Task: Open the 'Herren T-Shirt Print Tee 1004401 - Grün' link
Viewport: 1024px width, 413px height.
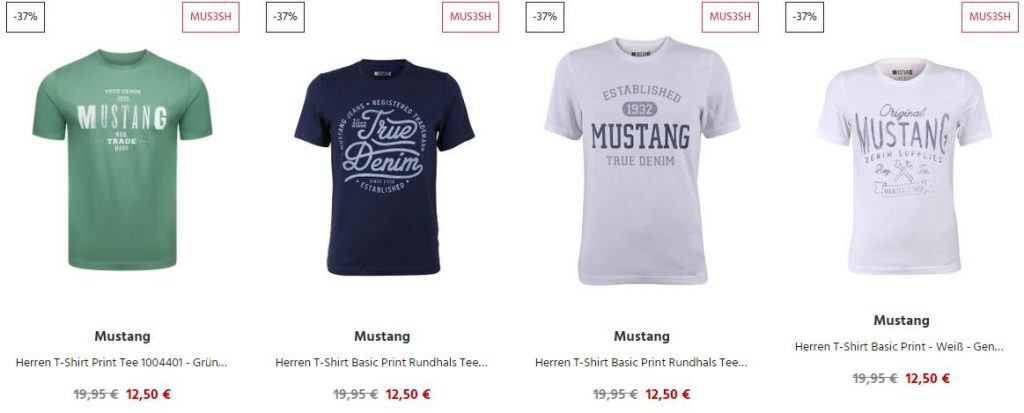Action: click(121, 363)
